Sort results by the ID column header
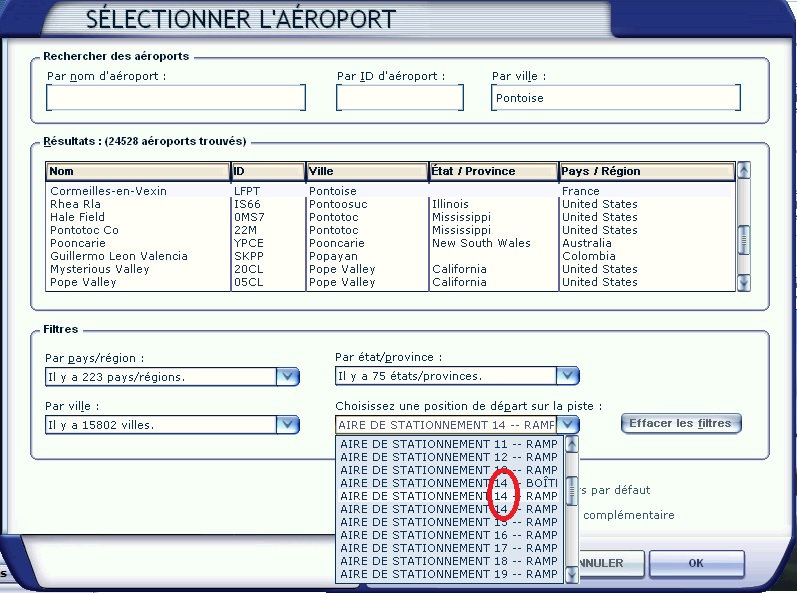797x593 pixels. point(268,171)
